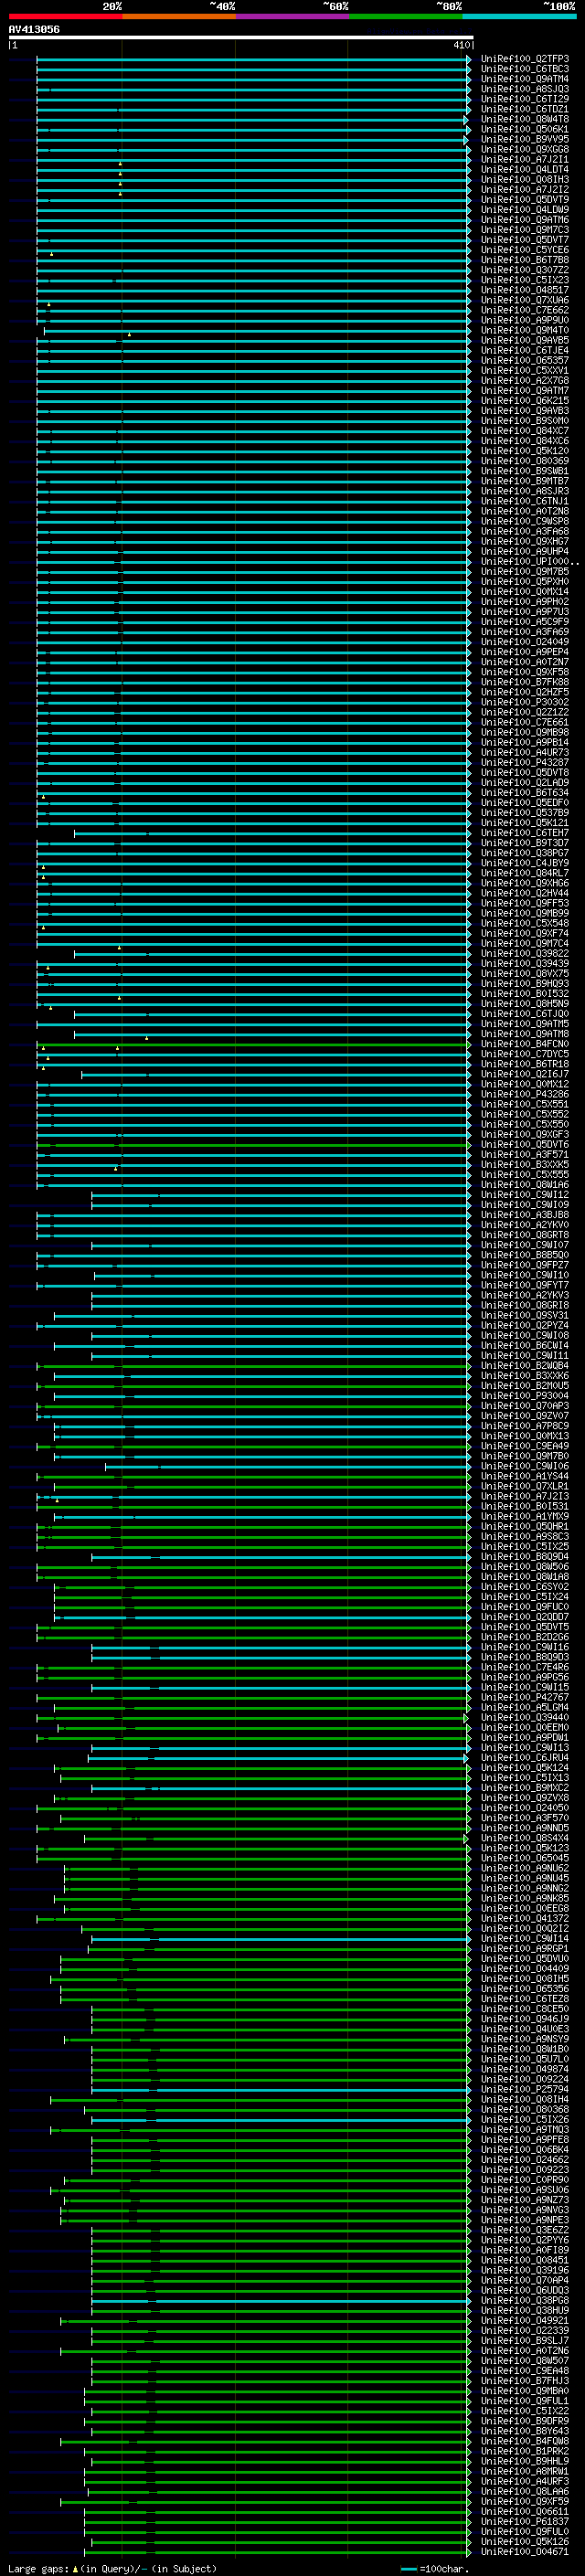Click the UniRef100_A7J2I1 label

coord(525,159)
